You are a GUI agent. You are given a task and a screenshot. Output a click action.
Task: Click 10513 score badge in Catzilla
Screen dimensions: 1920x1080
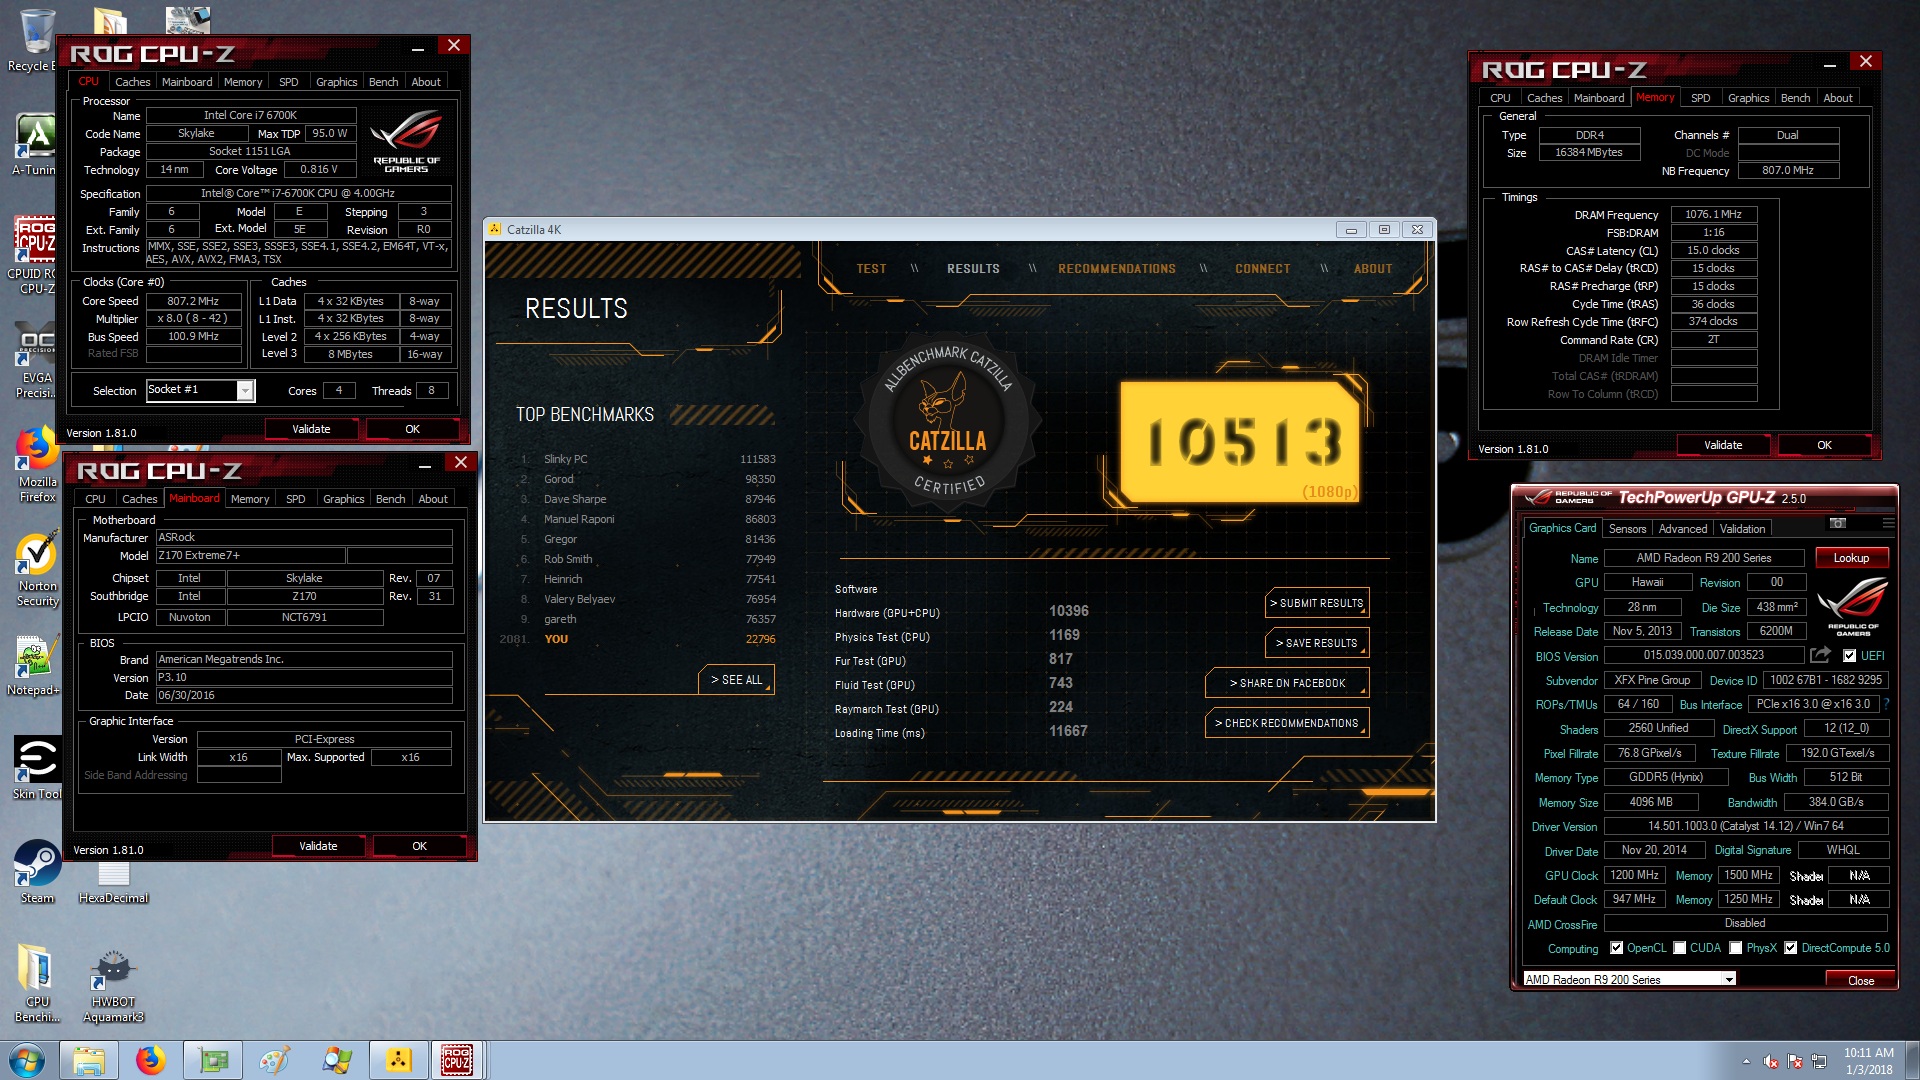click(1240, 441)
